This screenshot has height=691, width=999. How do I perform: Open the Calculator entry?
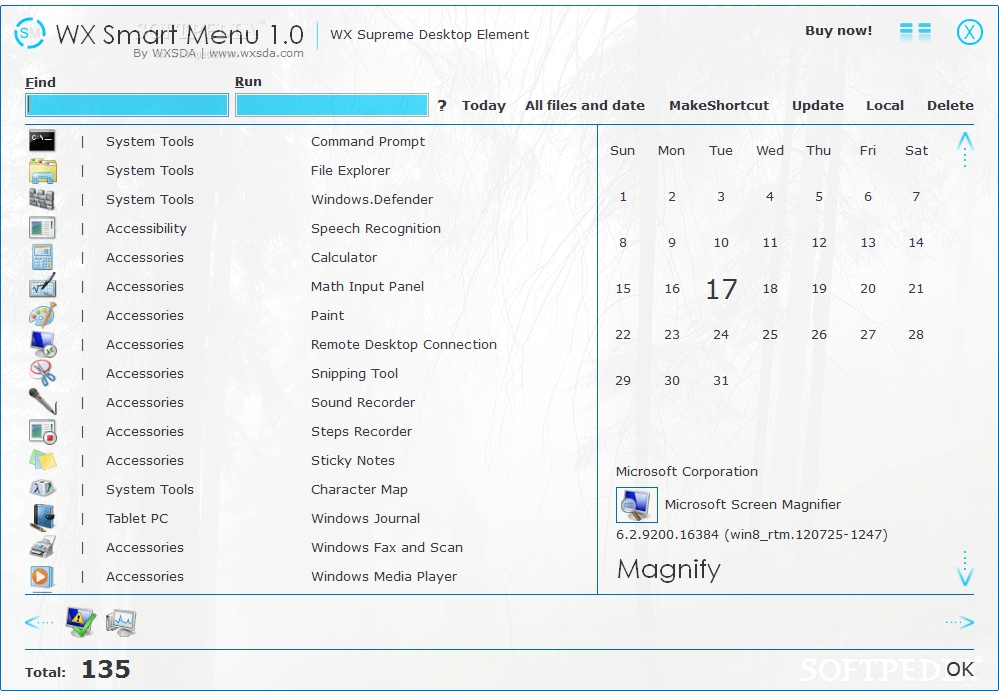[x=344, y=257]
